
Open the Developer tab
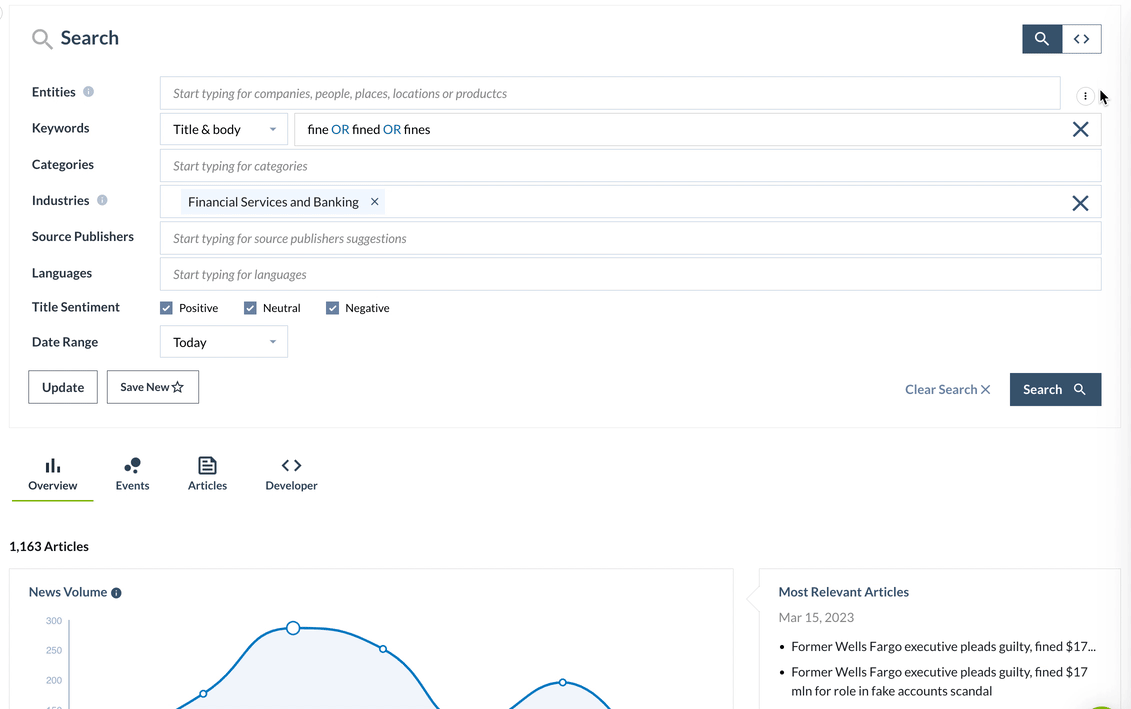click(x=291, y=474)
